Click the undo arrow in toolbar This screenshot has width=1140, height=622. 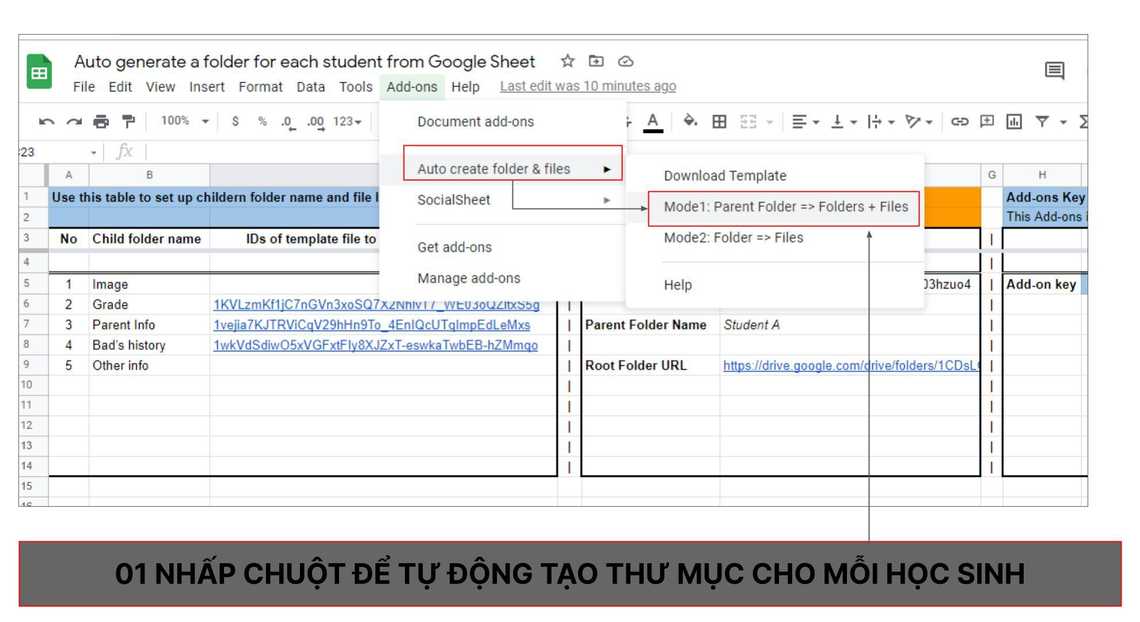point(46,122)
